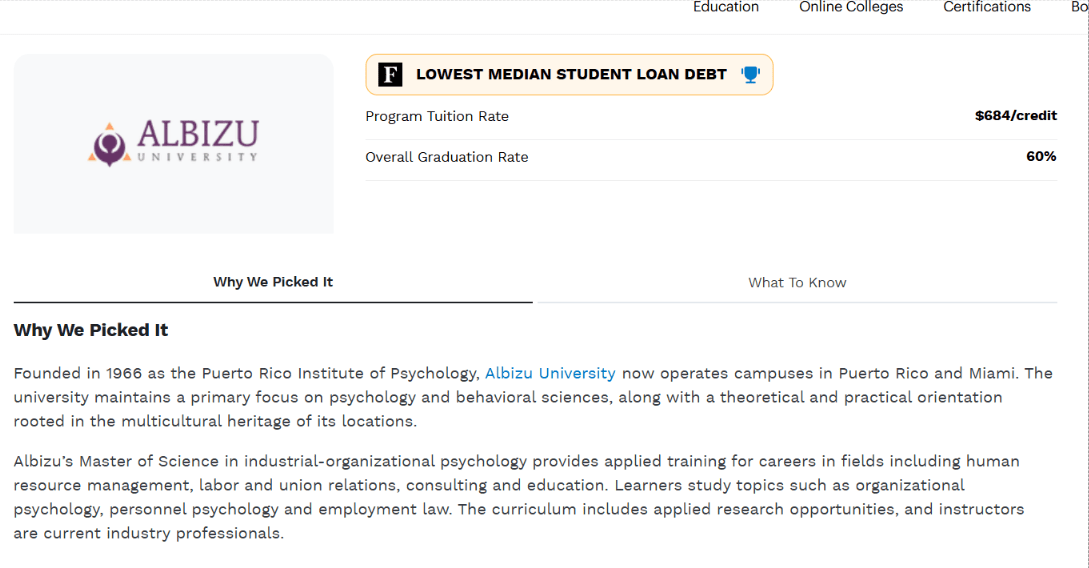Open the Certifications navigation item

coord(987,8)
